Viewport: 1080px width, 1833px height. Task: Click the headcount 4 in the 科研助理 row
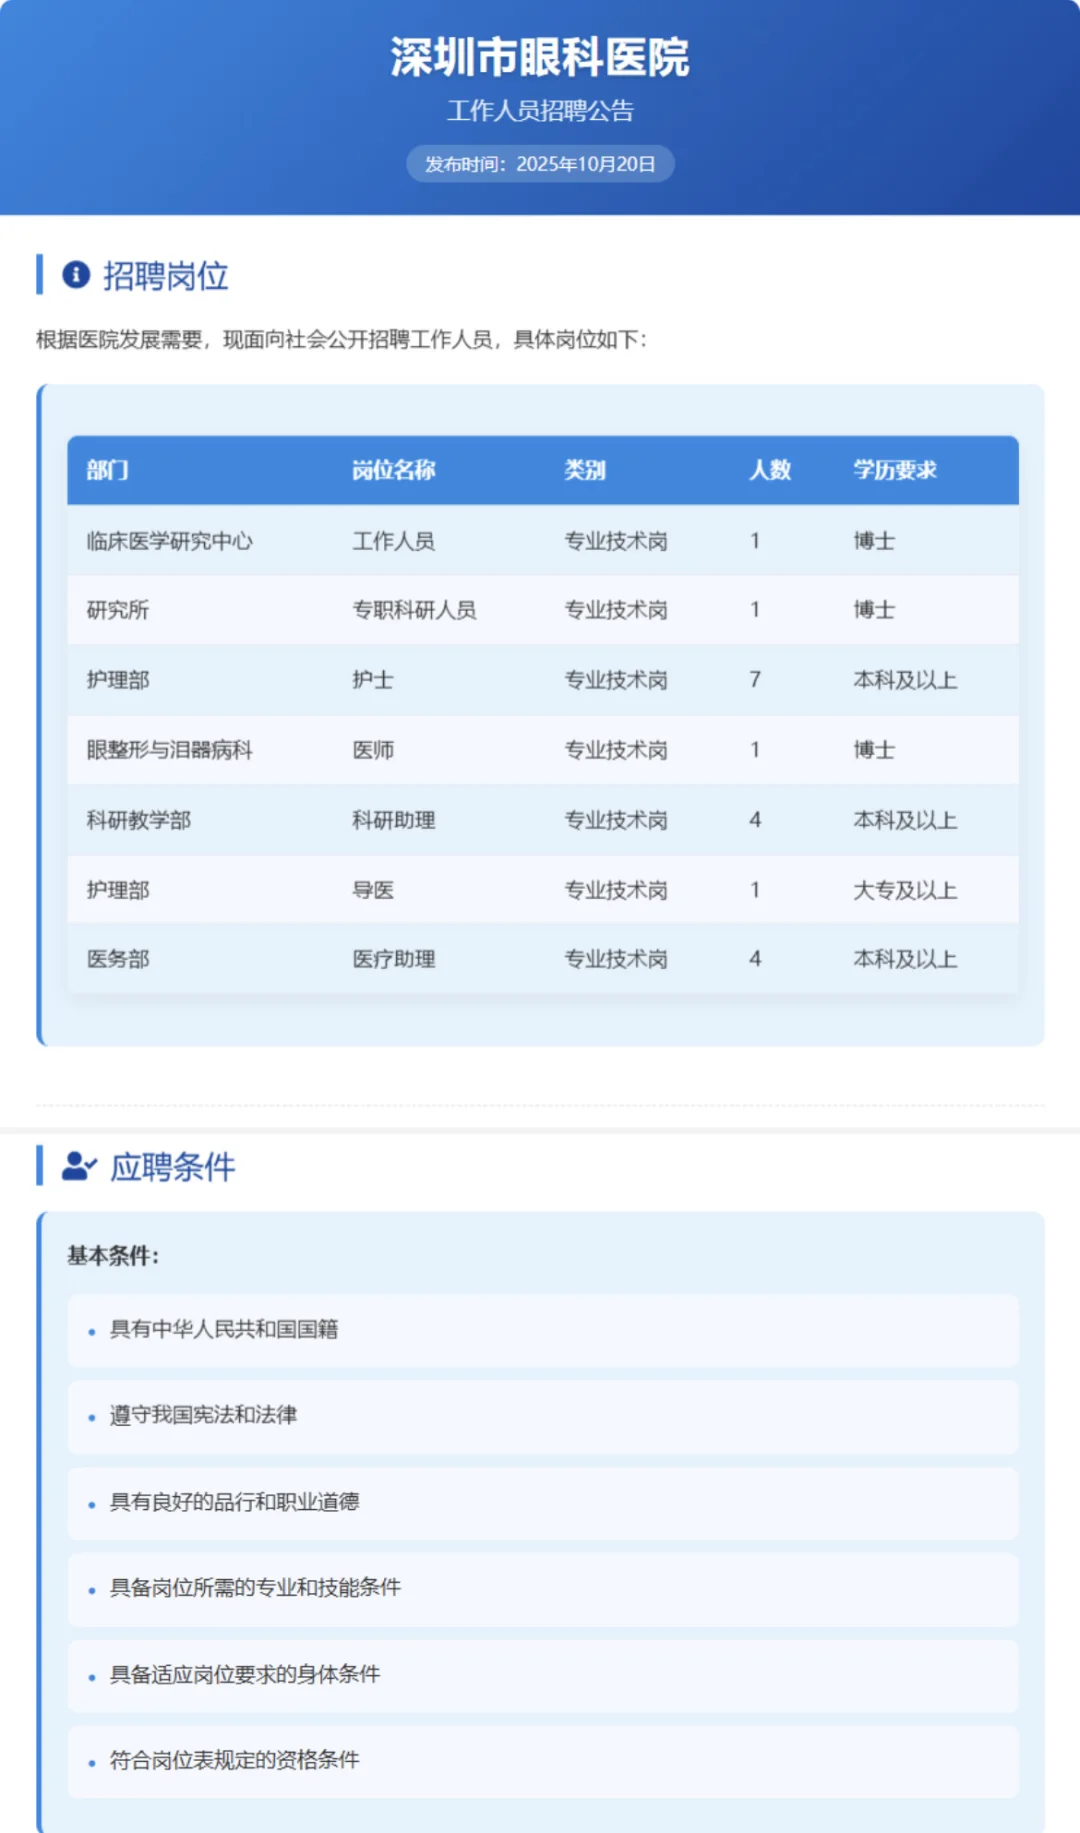coord(756,820)
